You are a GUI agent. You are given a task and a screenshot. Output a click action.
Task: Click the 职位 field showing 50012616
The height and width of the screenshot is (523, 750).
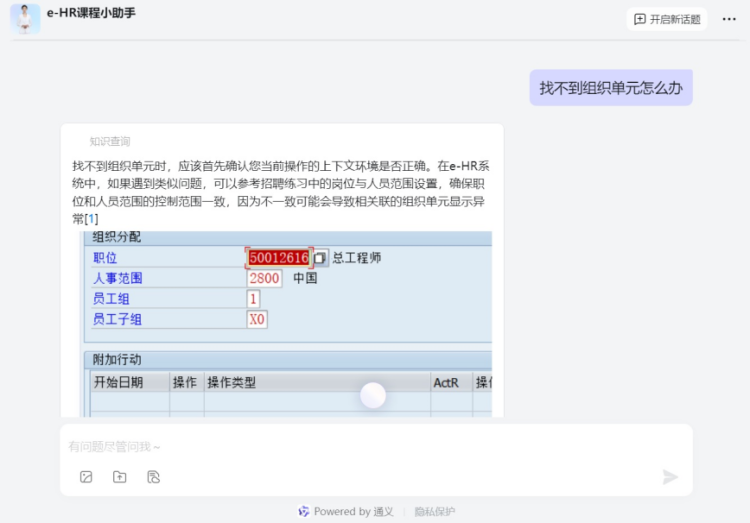(x=279, y=258)
